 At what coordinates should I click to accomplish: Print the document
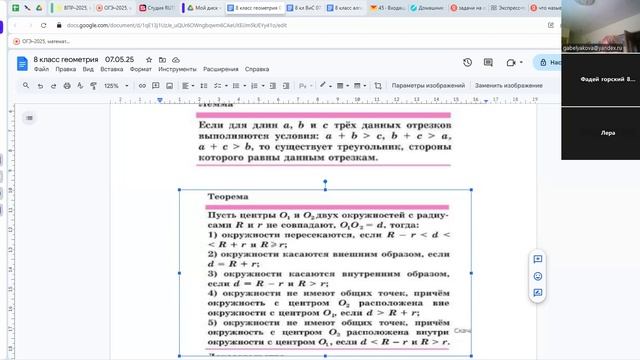67,86
